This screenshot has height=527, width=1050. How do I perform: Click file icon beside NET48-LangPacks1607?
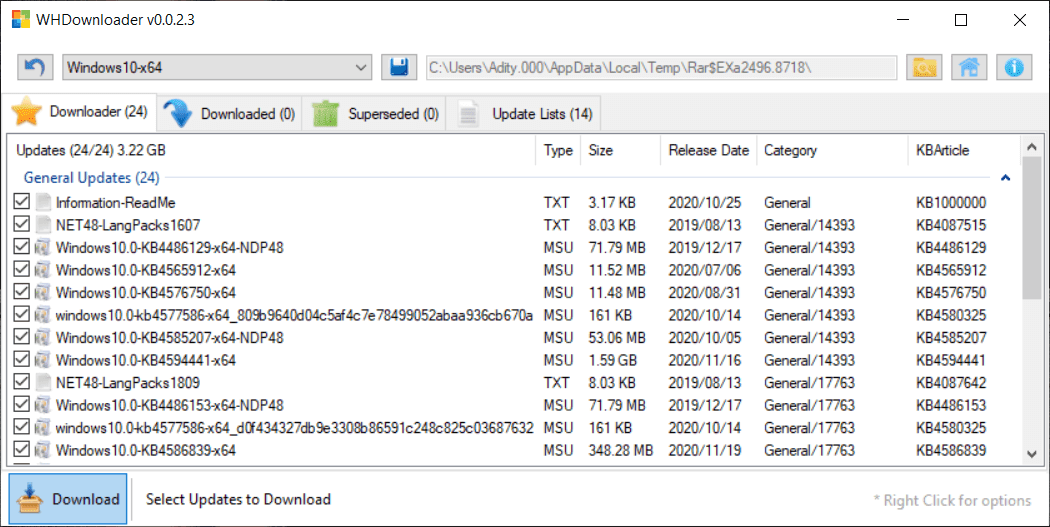click(x=43, y=225)
